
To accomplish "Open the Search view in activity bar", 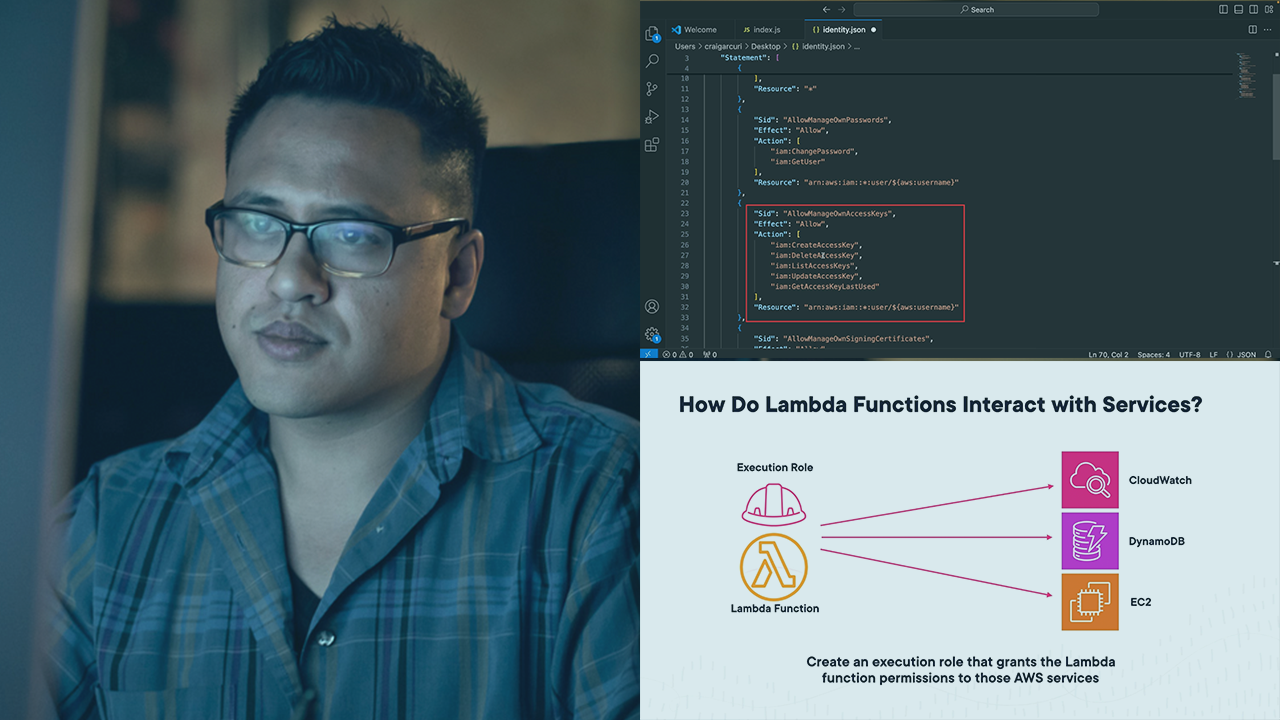I will [x=652, y=61].
